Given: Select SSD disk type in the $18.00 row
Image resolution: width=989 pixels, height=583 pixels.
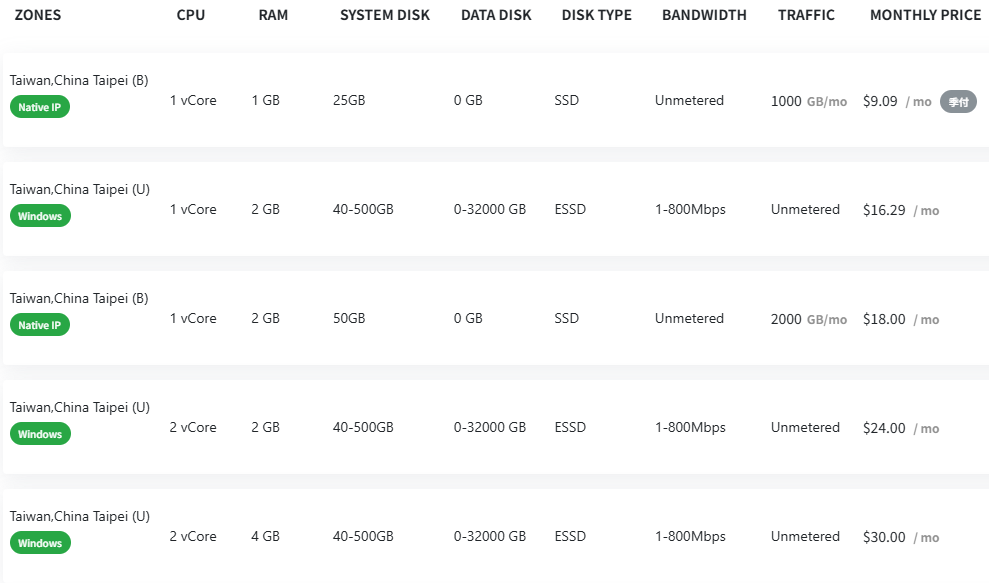Looking at the screenshot, I should 566,319.
